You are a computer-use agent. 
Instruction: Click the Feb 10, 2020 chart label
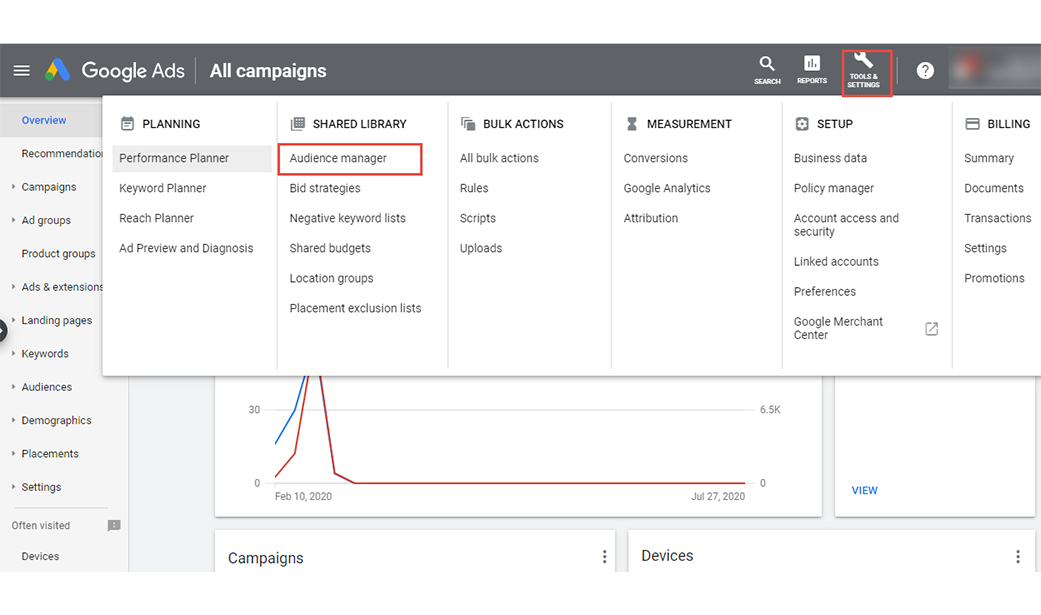303,496
